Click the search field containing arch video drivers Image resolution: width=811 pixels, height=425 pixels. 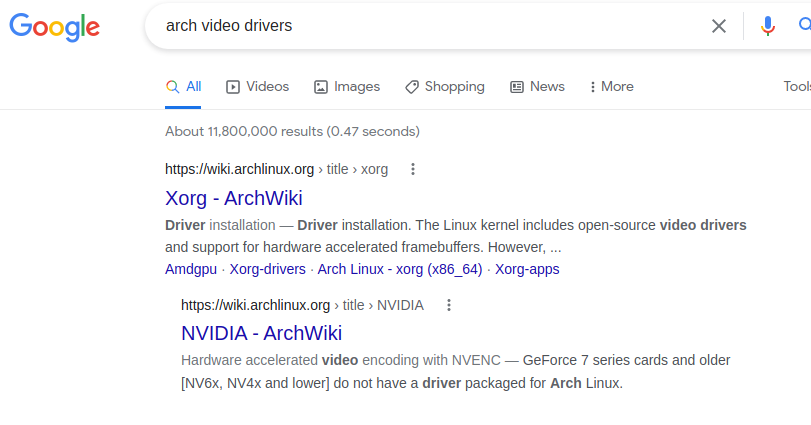[x=429, y=26]
